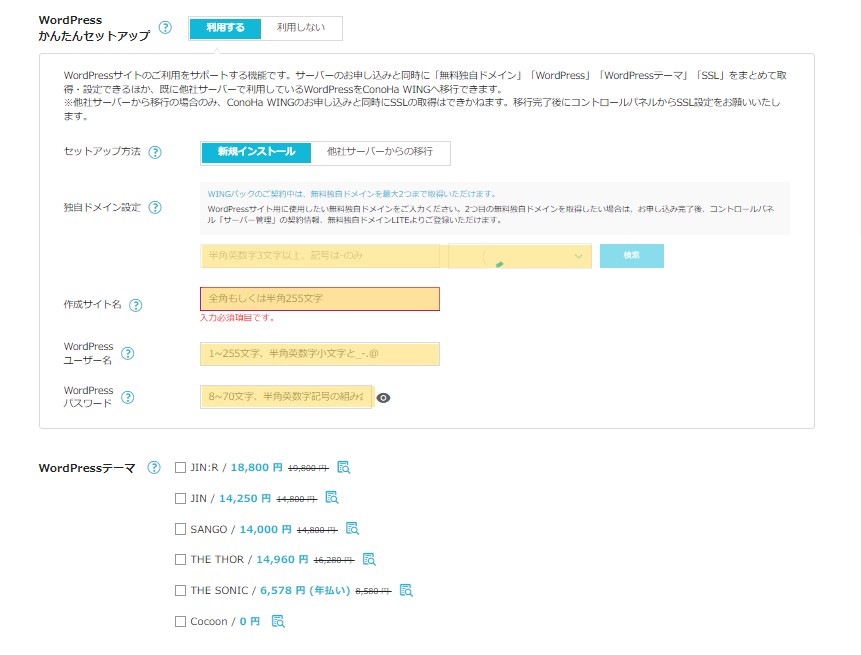The width and height of the screenshot is (861, 655).
Task: Check THE SONIC theme checkbox
Action: tap(180, 590)
